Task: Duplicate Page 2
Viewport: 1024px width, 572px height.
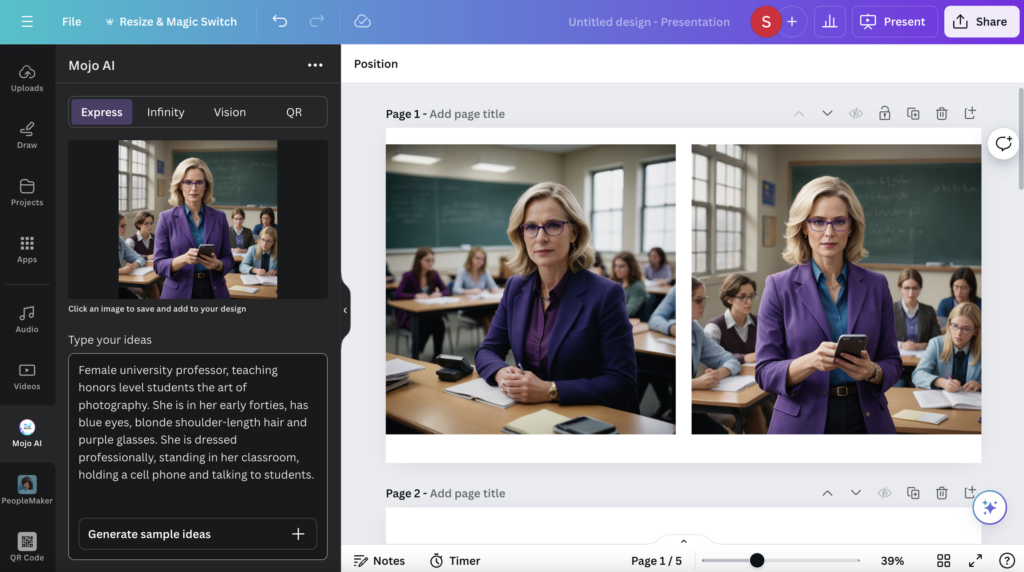Action: pos(913,493)
